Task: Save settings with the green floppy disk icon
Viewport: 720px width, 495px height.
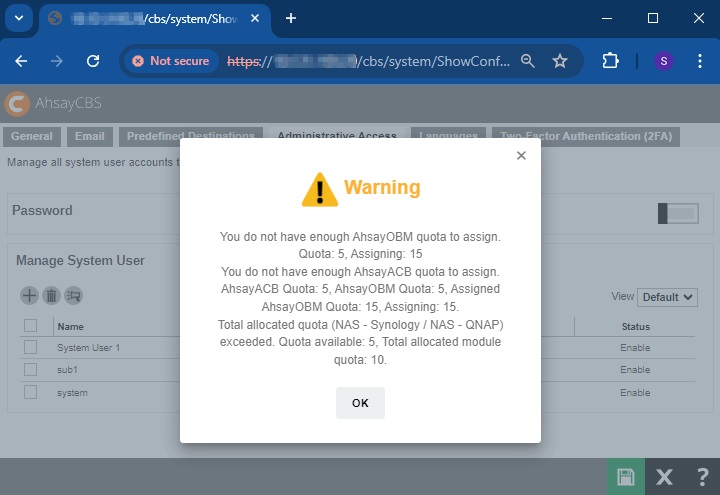Action: 625,477
